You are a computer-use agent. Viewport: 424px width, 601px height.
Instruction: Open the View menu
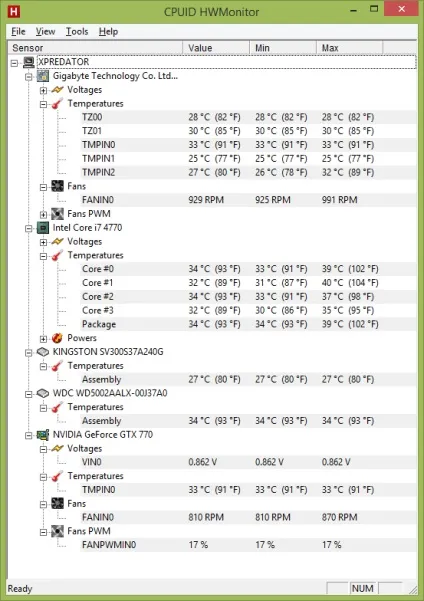pos(45,31)
